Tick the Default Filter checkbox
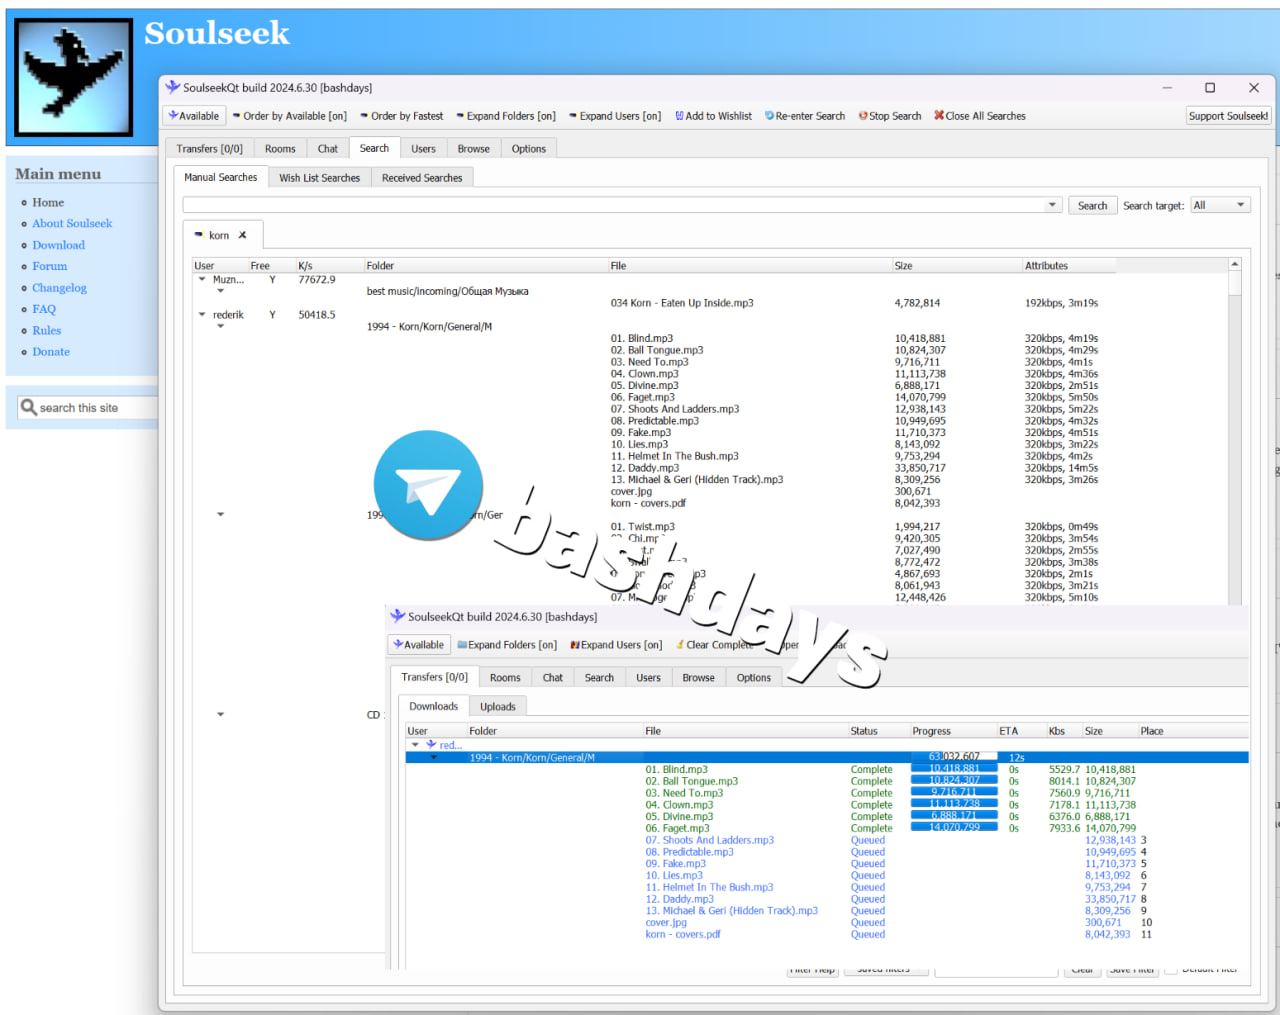 point(1170,969)
